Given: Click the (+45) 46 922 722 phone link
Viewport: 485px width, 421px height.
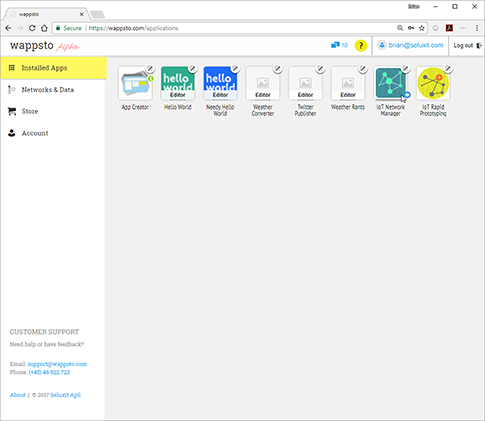Looking at the screenshot, I should [x=49, y=372].
